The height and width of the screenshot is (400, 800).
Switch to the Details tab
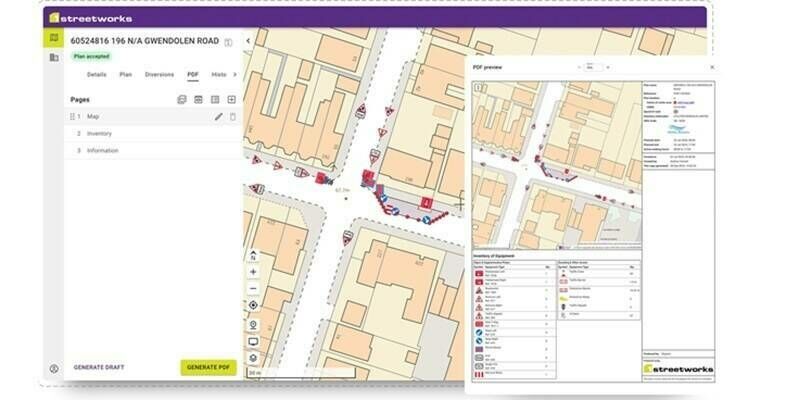click(96, 74)
